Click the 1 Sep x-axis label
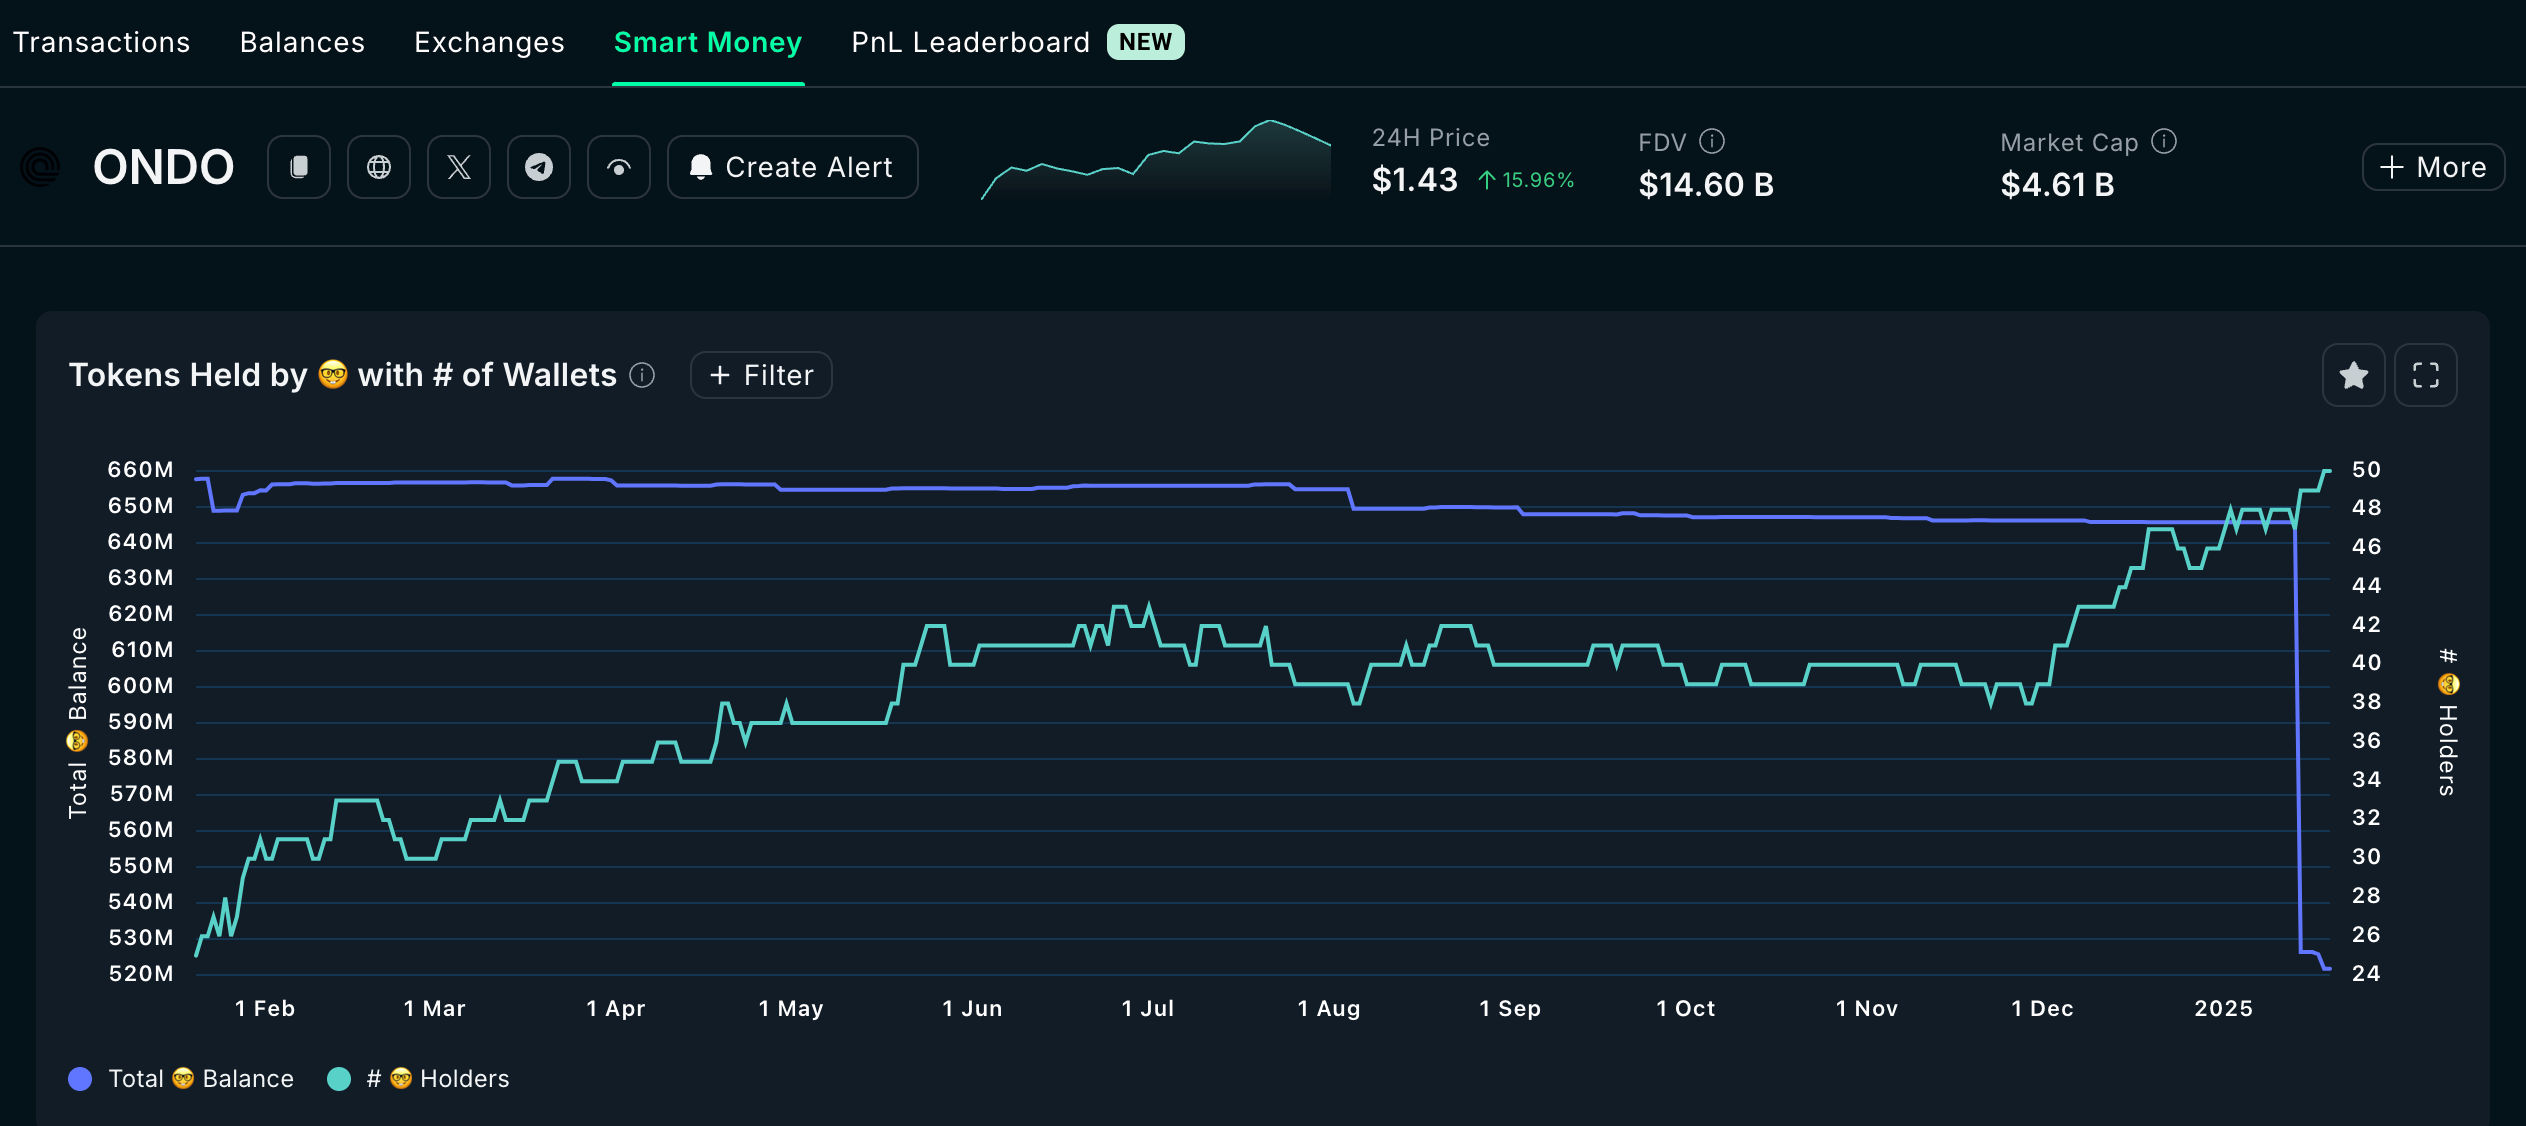The image size is (2526, 1126). point(1510,1008)
